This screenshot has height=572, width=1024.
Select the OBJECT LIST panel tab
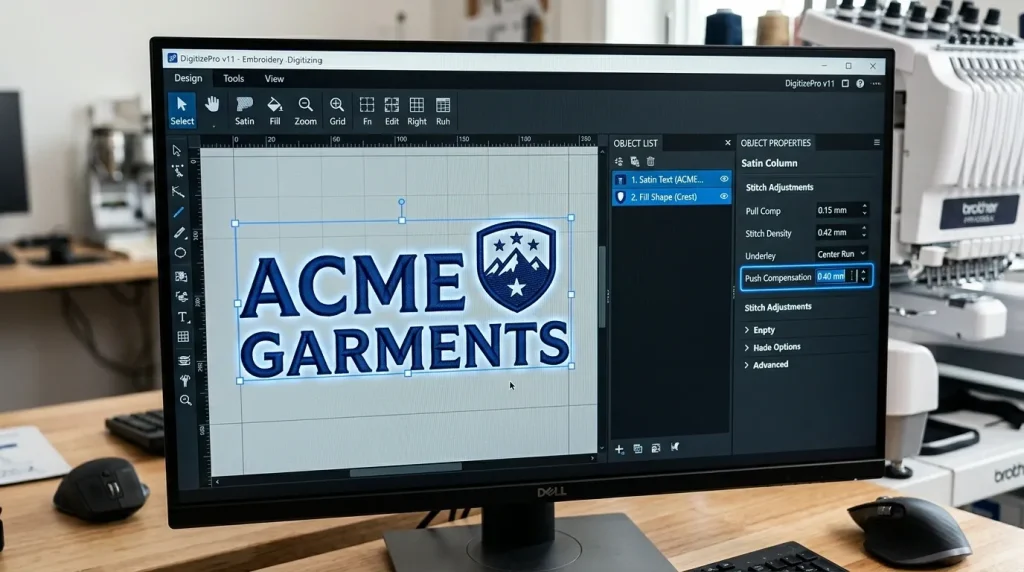(x=635, y=143)
